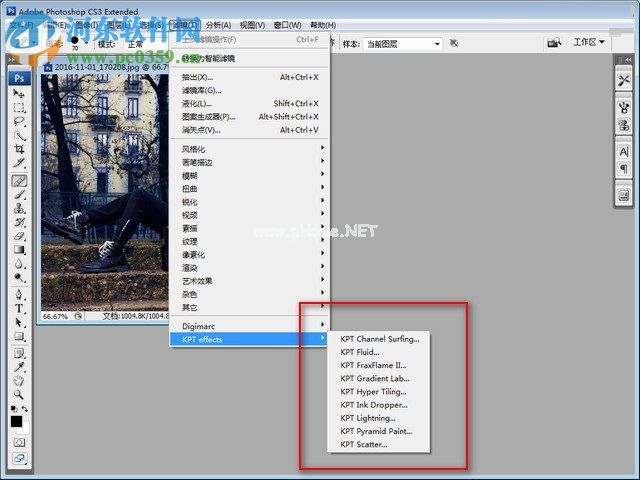Select the Slice tool

click(x=19, y=163)
